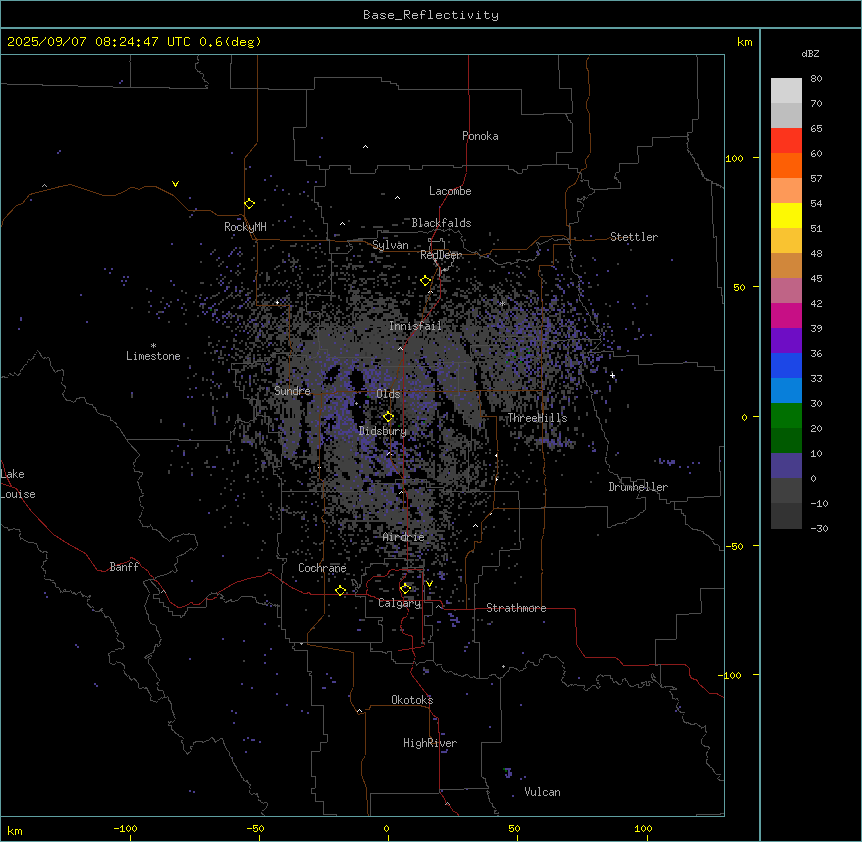Click the Limestone label
This screenshot has height=842, width=862.
point(153,356)
